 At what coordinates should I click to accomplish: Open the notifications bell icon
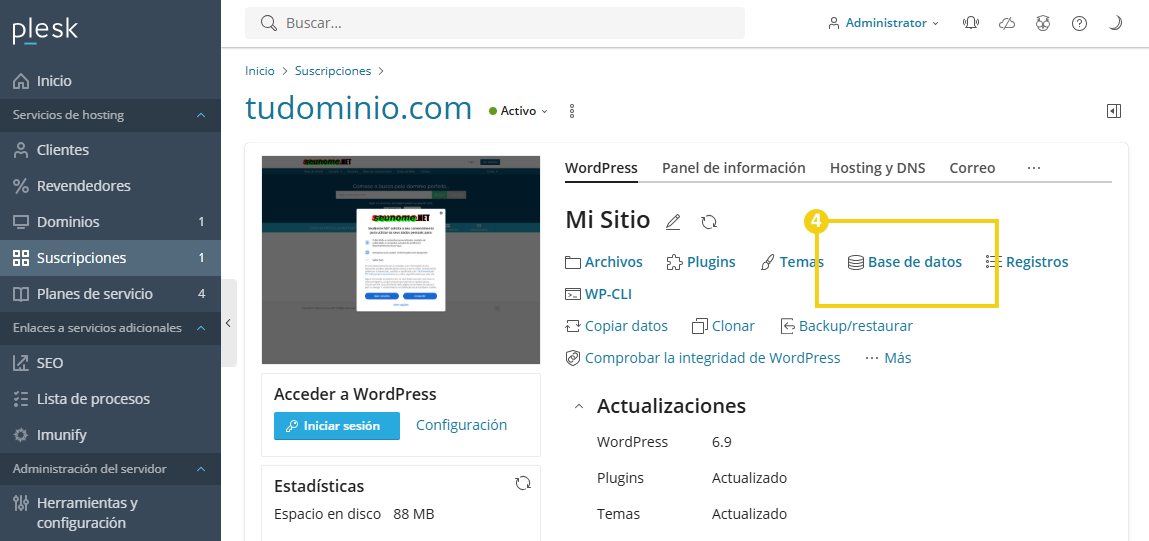pos(971,23)
